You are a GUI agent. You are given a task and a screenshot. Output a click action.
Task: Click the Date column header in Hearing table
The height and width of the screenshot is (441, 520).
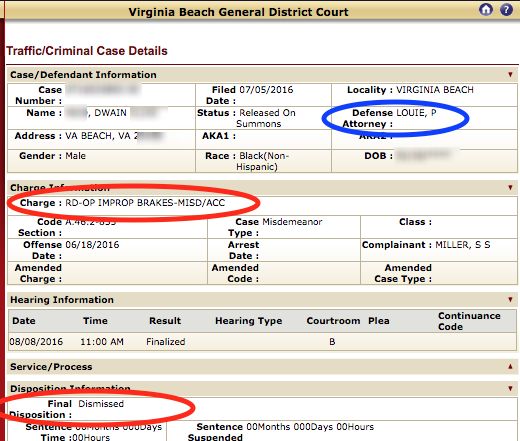click(x=24, y=321)
